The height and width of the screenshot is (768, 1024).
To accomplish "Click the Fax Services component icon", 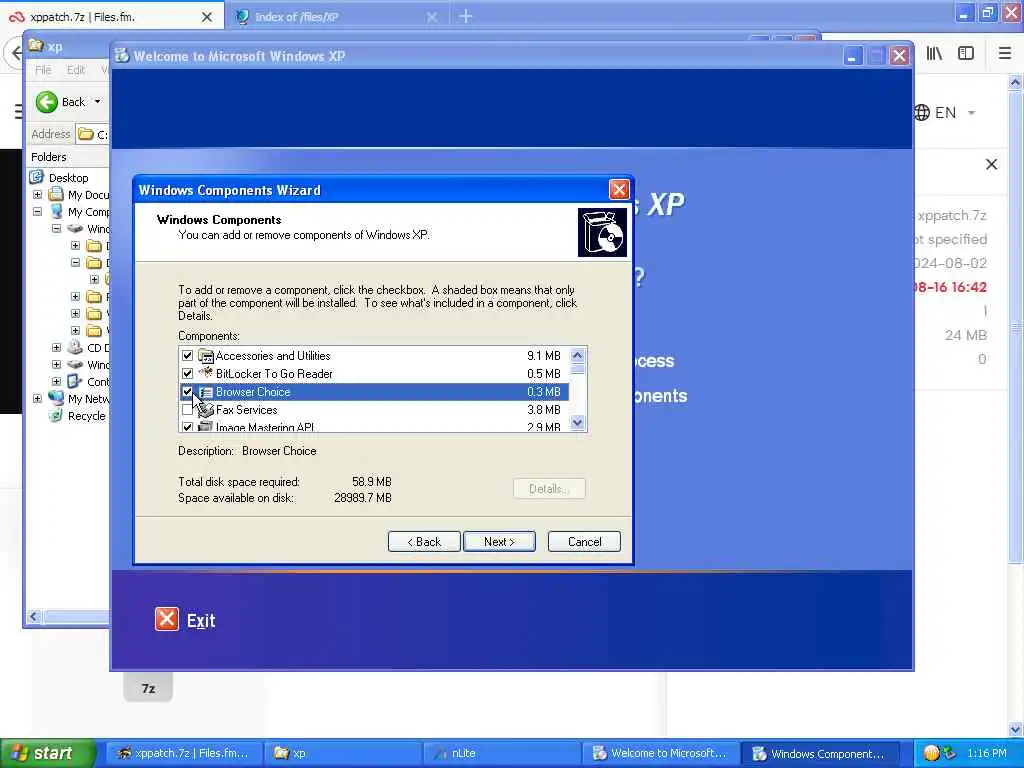I will (x=206, y=410).
